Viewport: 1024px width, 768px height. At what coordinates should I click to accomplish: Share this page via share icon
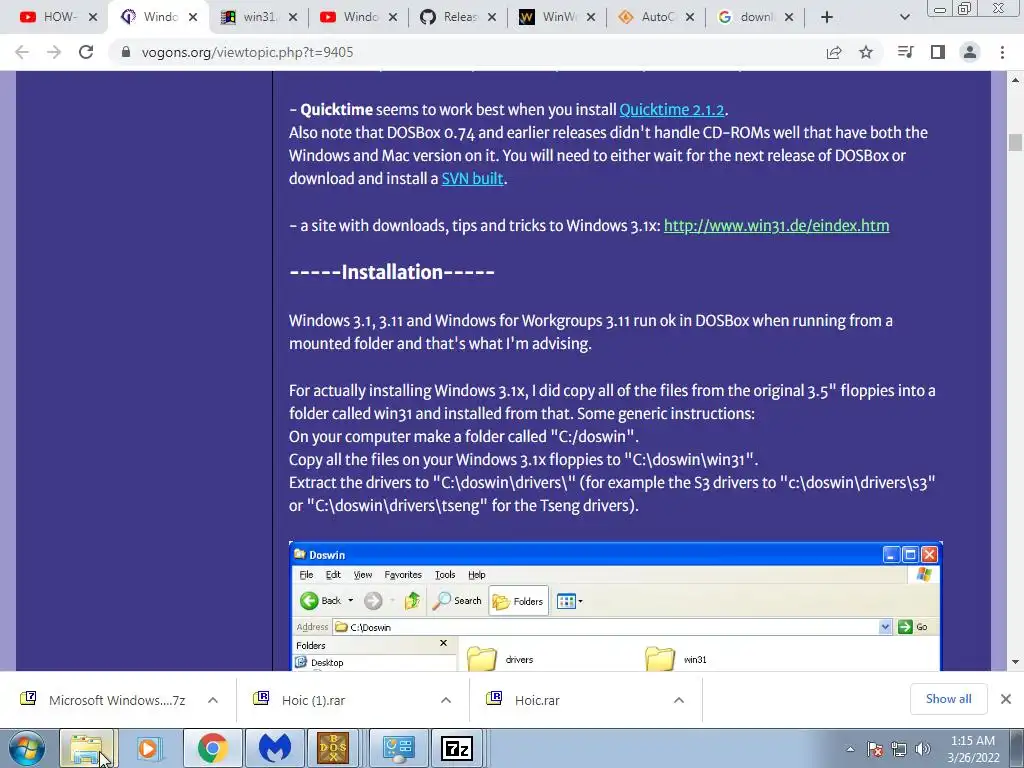tap(833, 52)
